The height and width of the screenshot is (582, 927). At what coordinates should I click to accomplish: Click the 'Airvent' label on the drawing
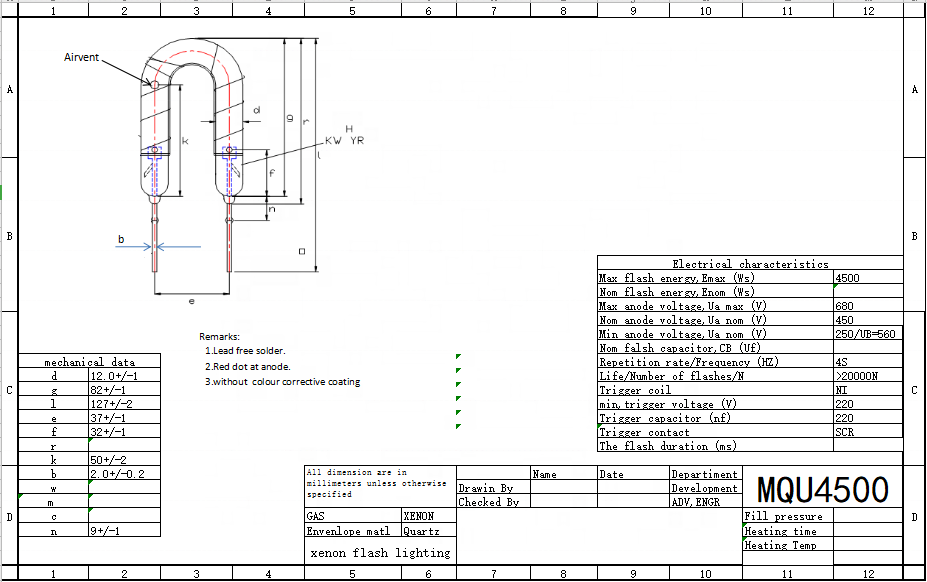tap(81, 57)
